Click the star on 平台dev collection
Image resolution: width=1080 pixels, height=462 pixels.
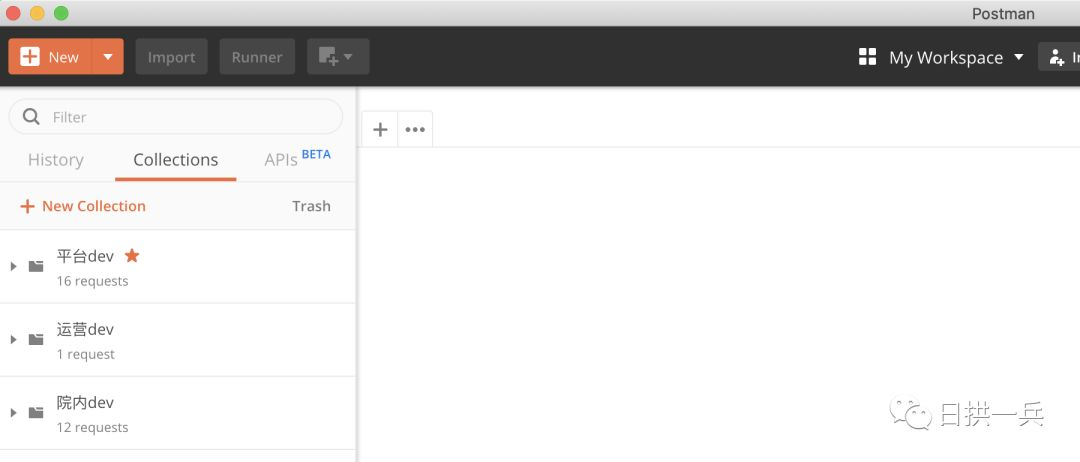pyautogui.click(x=132, y=256)
